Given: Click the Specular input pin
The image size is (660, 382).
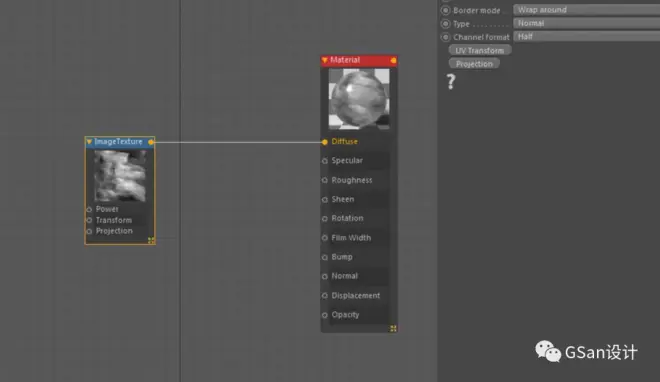Looking at the screenshot, I should click(325, 161).
